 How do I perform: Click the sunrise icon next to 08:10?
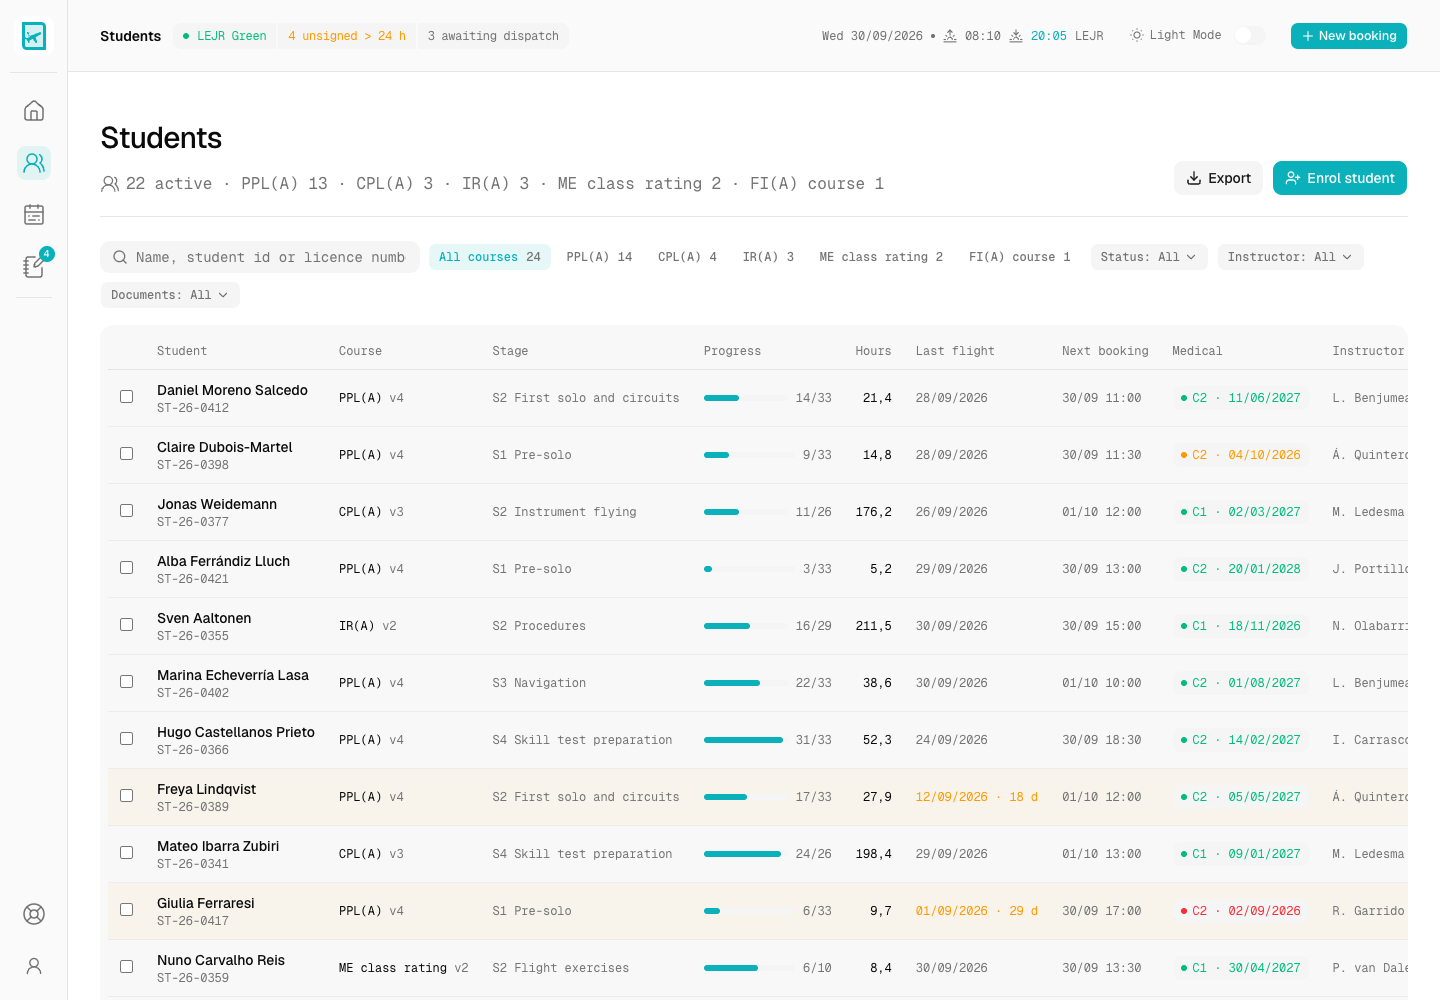point(950,36)
